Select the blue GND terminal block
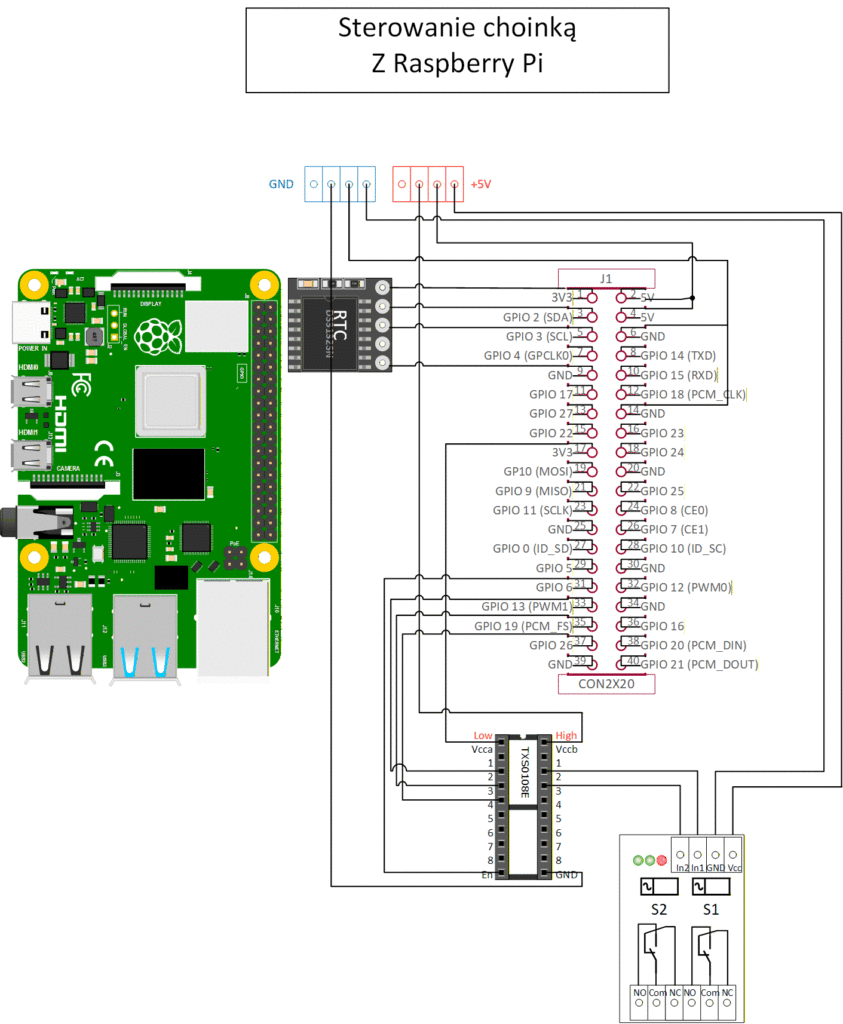This screenshot has height=1024, width=843. click(x=340, y=184)
